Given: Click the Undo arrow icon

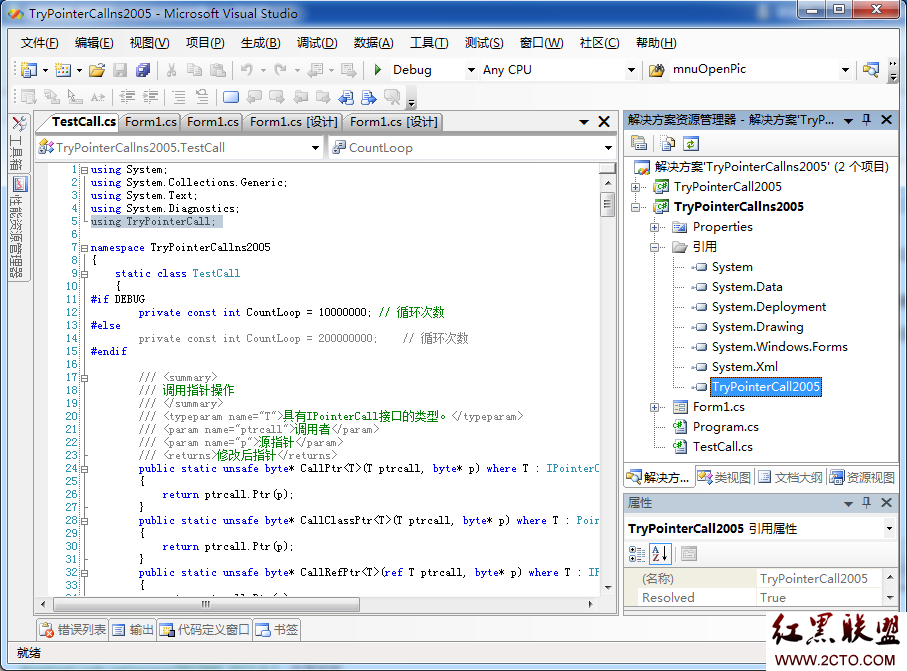Looking at the screenshot, I should click(247, 70).
